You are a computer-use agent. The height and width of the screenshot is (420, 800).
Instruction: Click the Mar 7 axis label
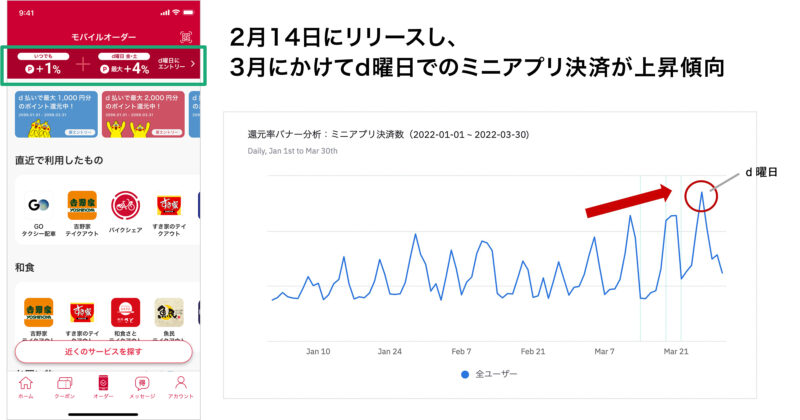click(605, 352)
